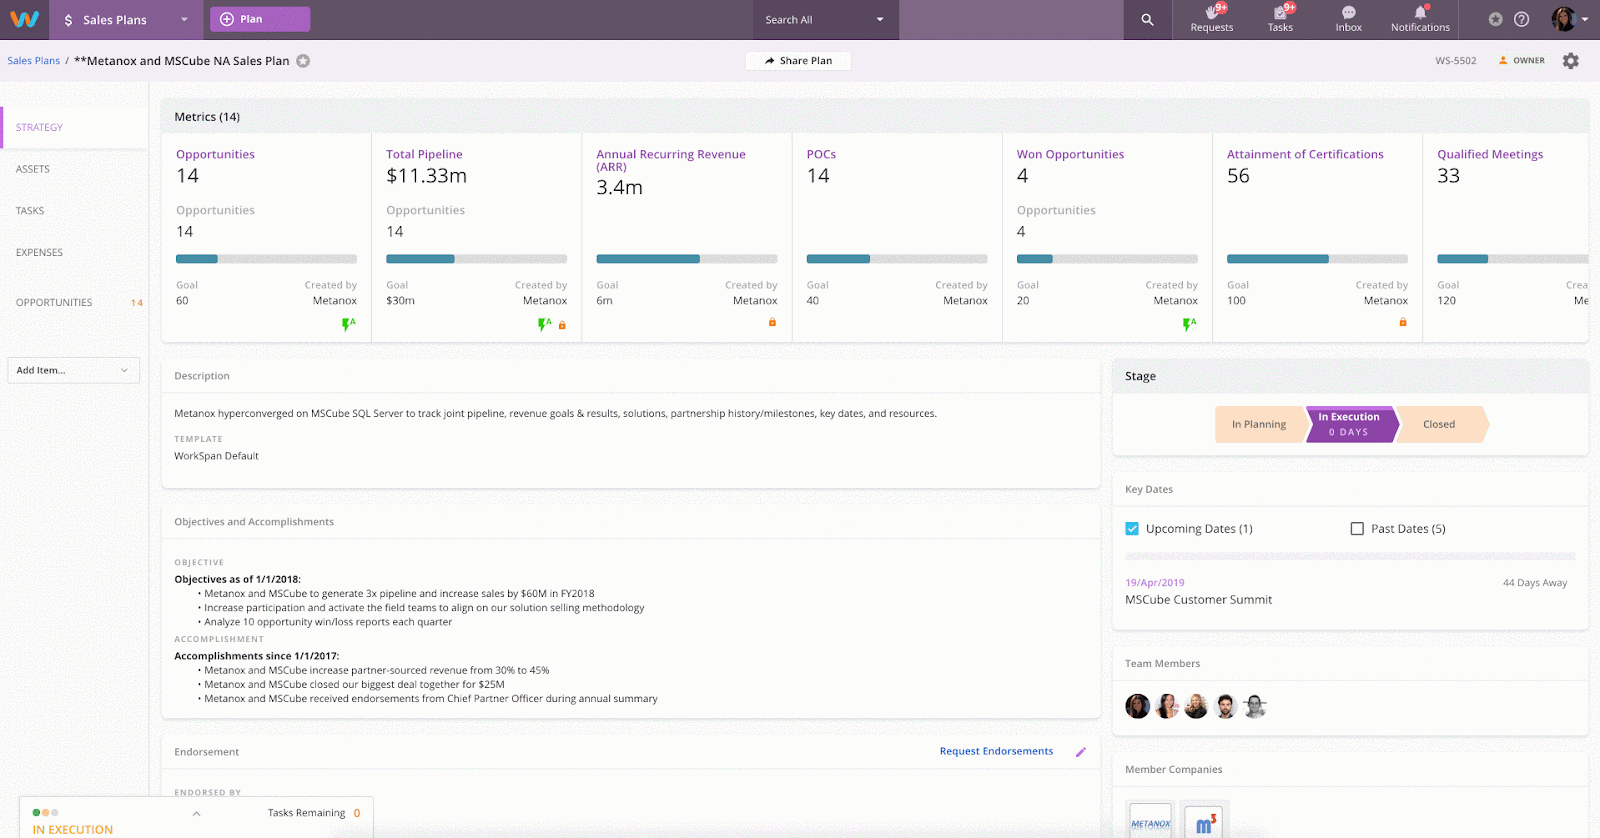Open the Opportunities sidebar tab
Screen dimensions: 1600x838
click(54, 303)
